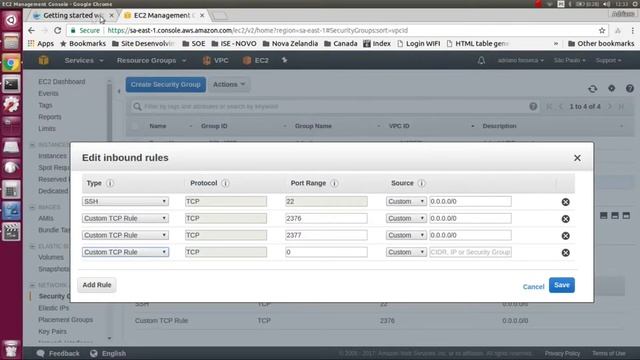This screenshot has width=640, height=360.
Task: Remove the port 0 rule
Action: pyautogui.click(x=565, y=253)
